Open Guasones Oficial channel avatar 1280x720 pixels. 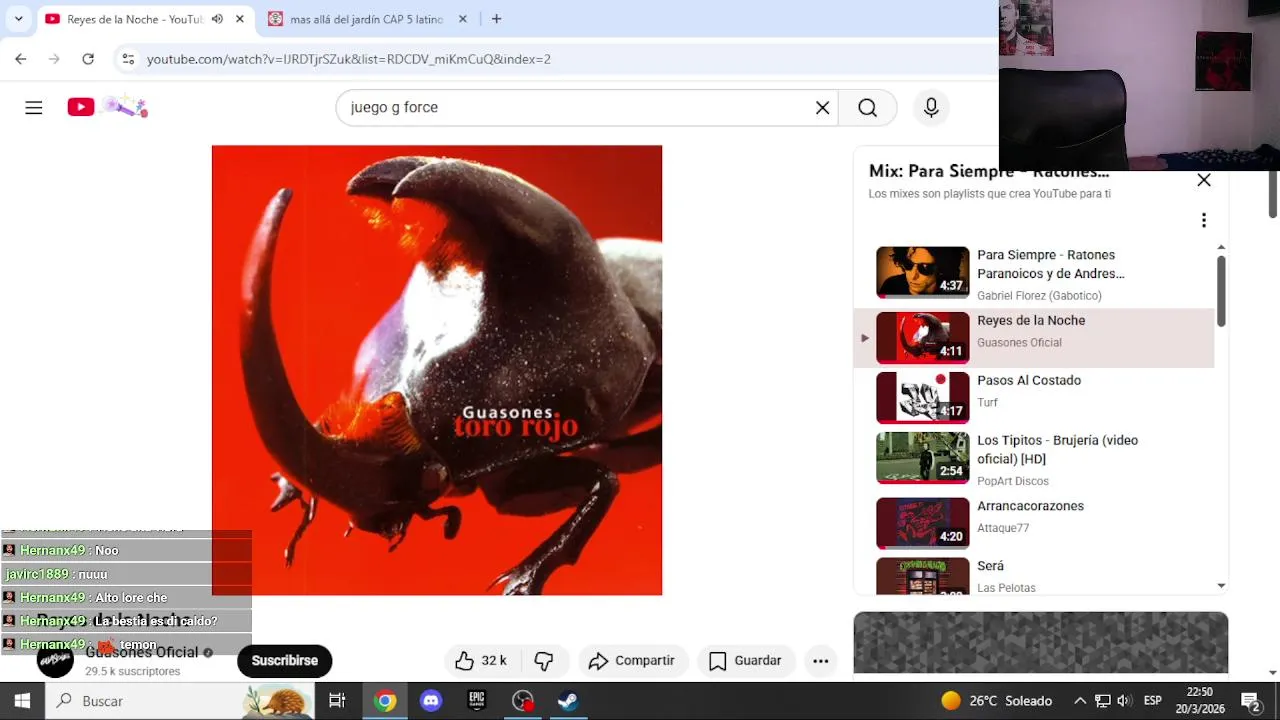[x=55, y=660]
